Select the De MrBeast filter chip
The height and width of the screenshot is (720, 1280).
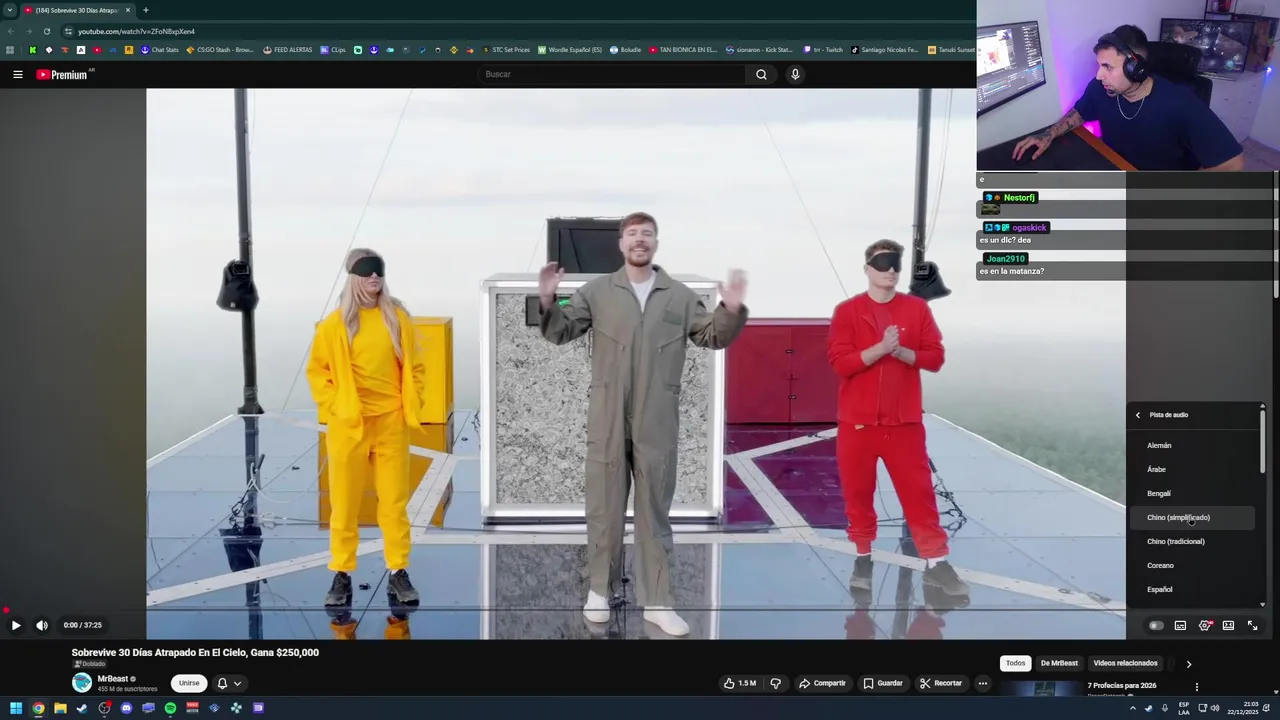[1059, 663]
